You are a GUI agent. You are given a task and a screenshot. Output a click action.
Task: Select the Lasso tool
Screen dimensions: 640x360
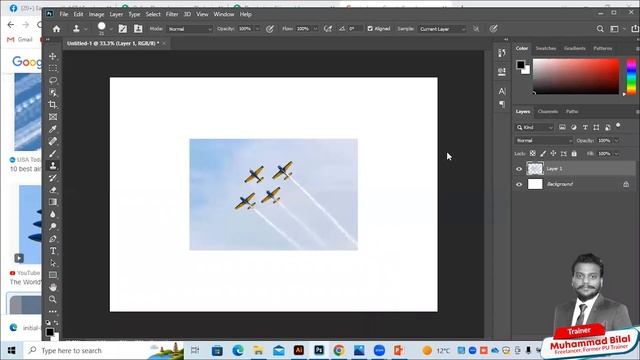click(x=53, y=80)
